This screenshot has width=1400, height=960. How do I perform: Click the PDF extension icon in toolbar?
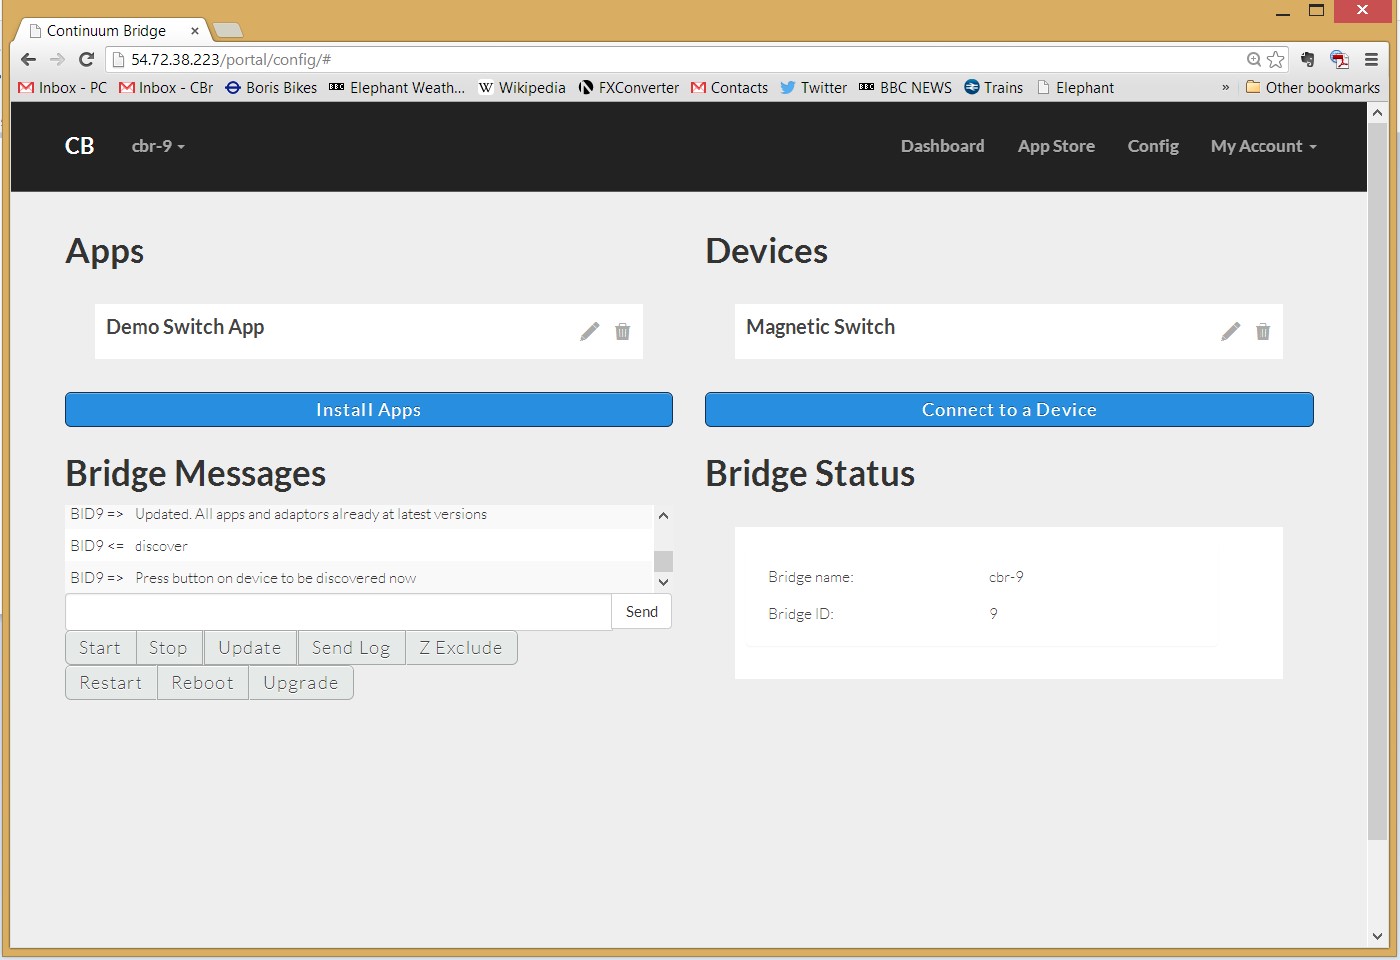click(x=1339, y=59)
